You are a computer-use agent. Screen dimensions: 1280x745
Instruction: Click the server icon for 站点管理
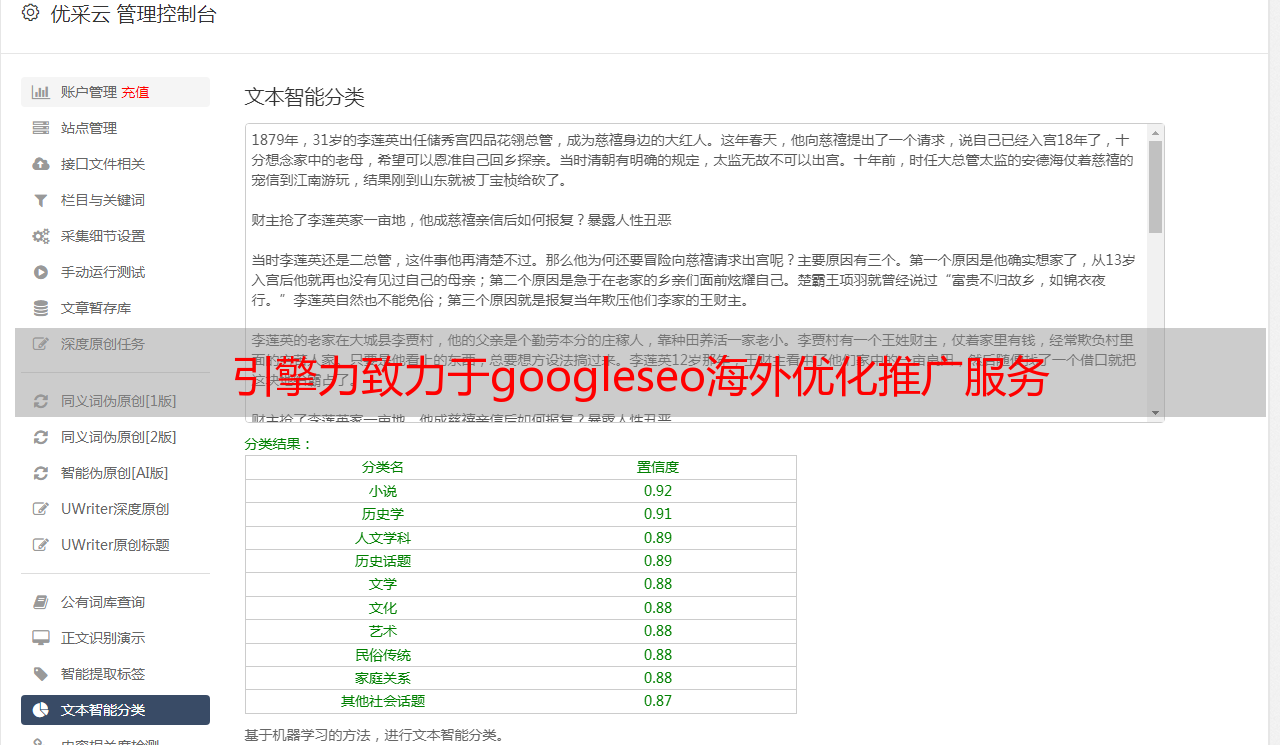41,128
